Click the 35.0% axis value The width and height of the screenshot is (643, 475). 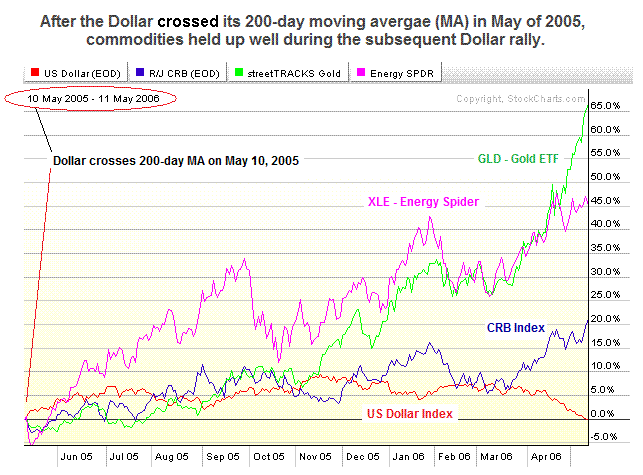tap(605, 247)
